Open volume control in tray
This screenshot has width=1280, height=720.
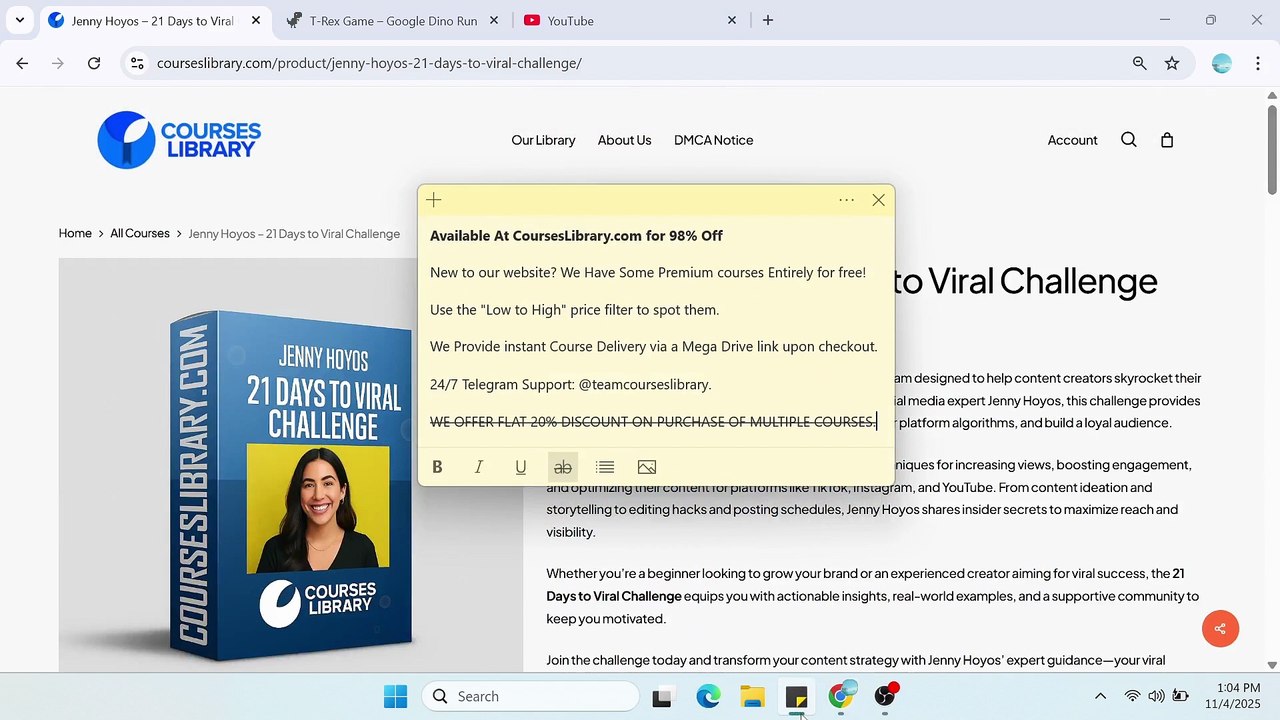(1156, 697)
